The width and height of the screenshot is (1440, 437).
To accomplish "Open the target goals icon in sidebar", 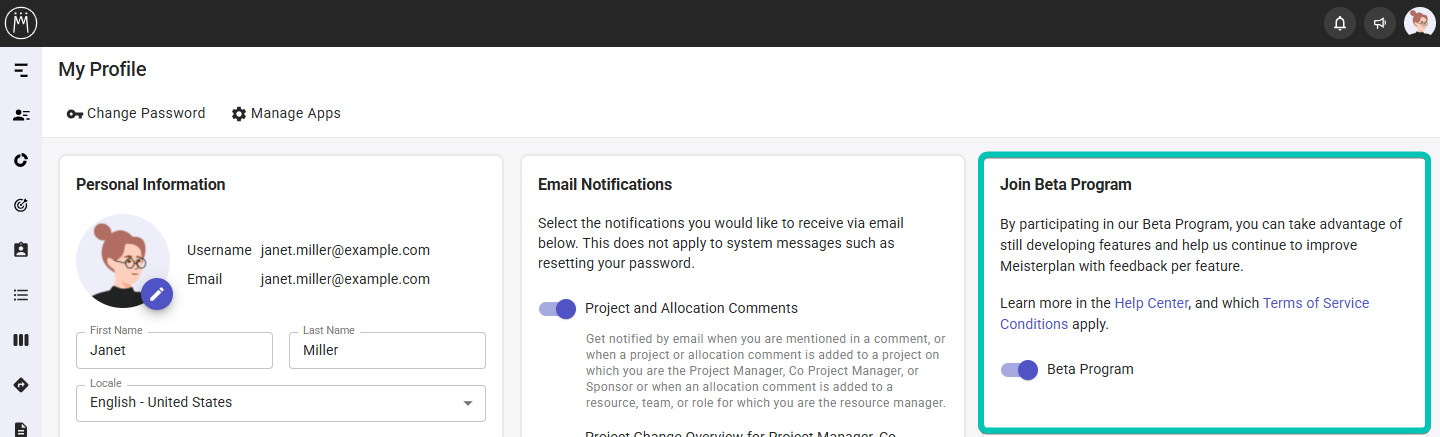I will pos(21,205).
